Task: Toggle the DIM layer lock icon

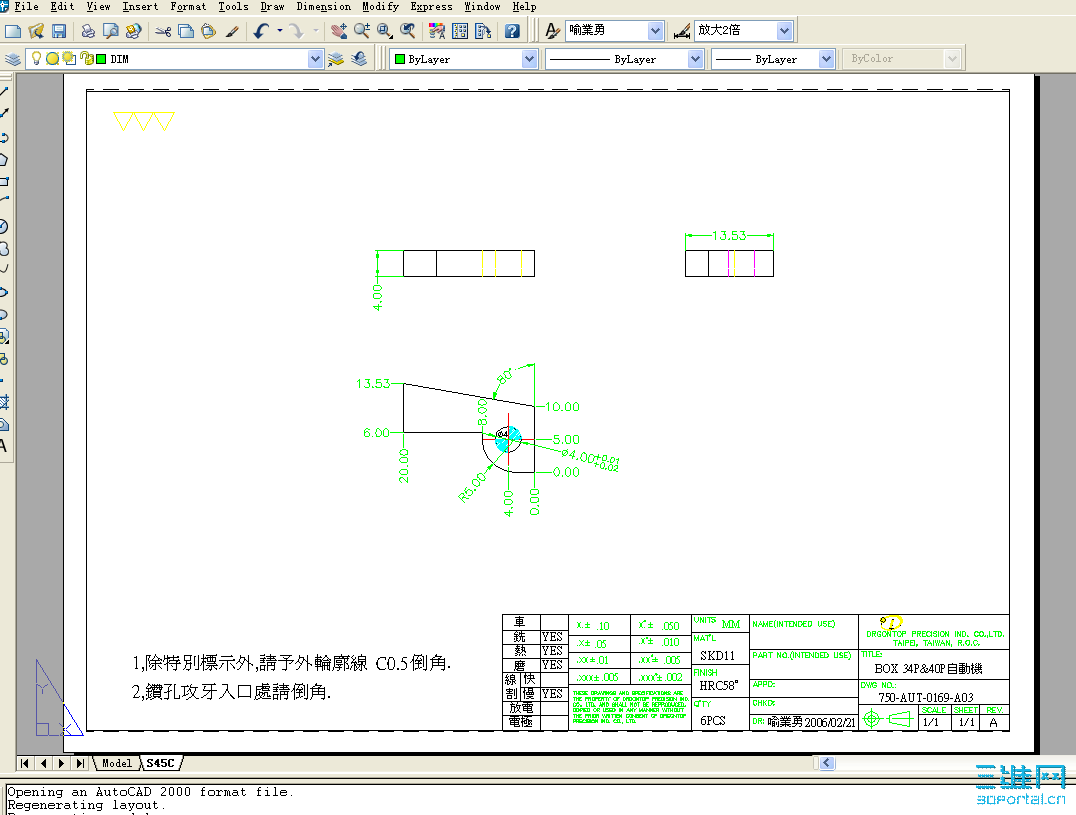Action: click(x=86, y=58)
